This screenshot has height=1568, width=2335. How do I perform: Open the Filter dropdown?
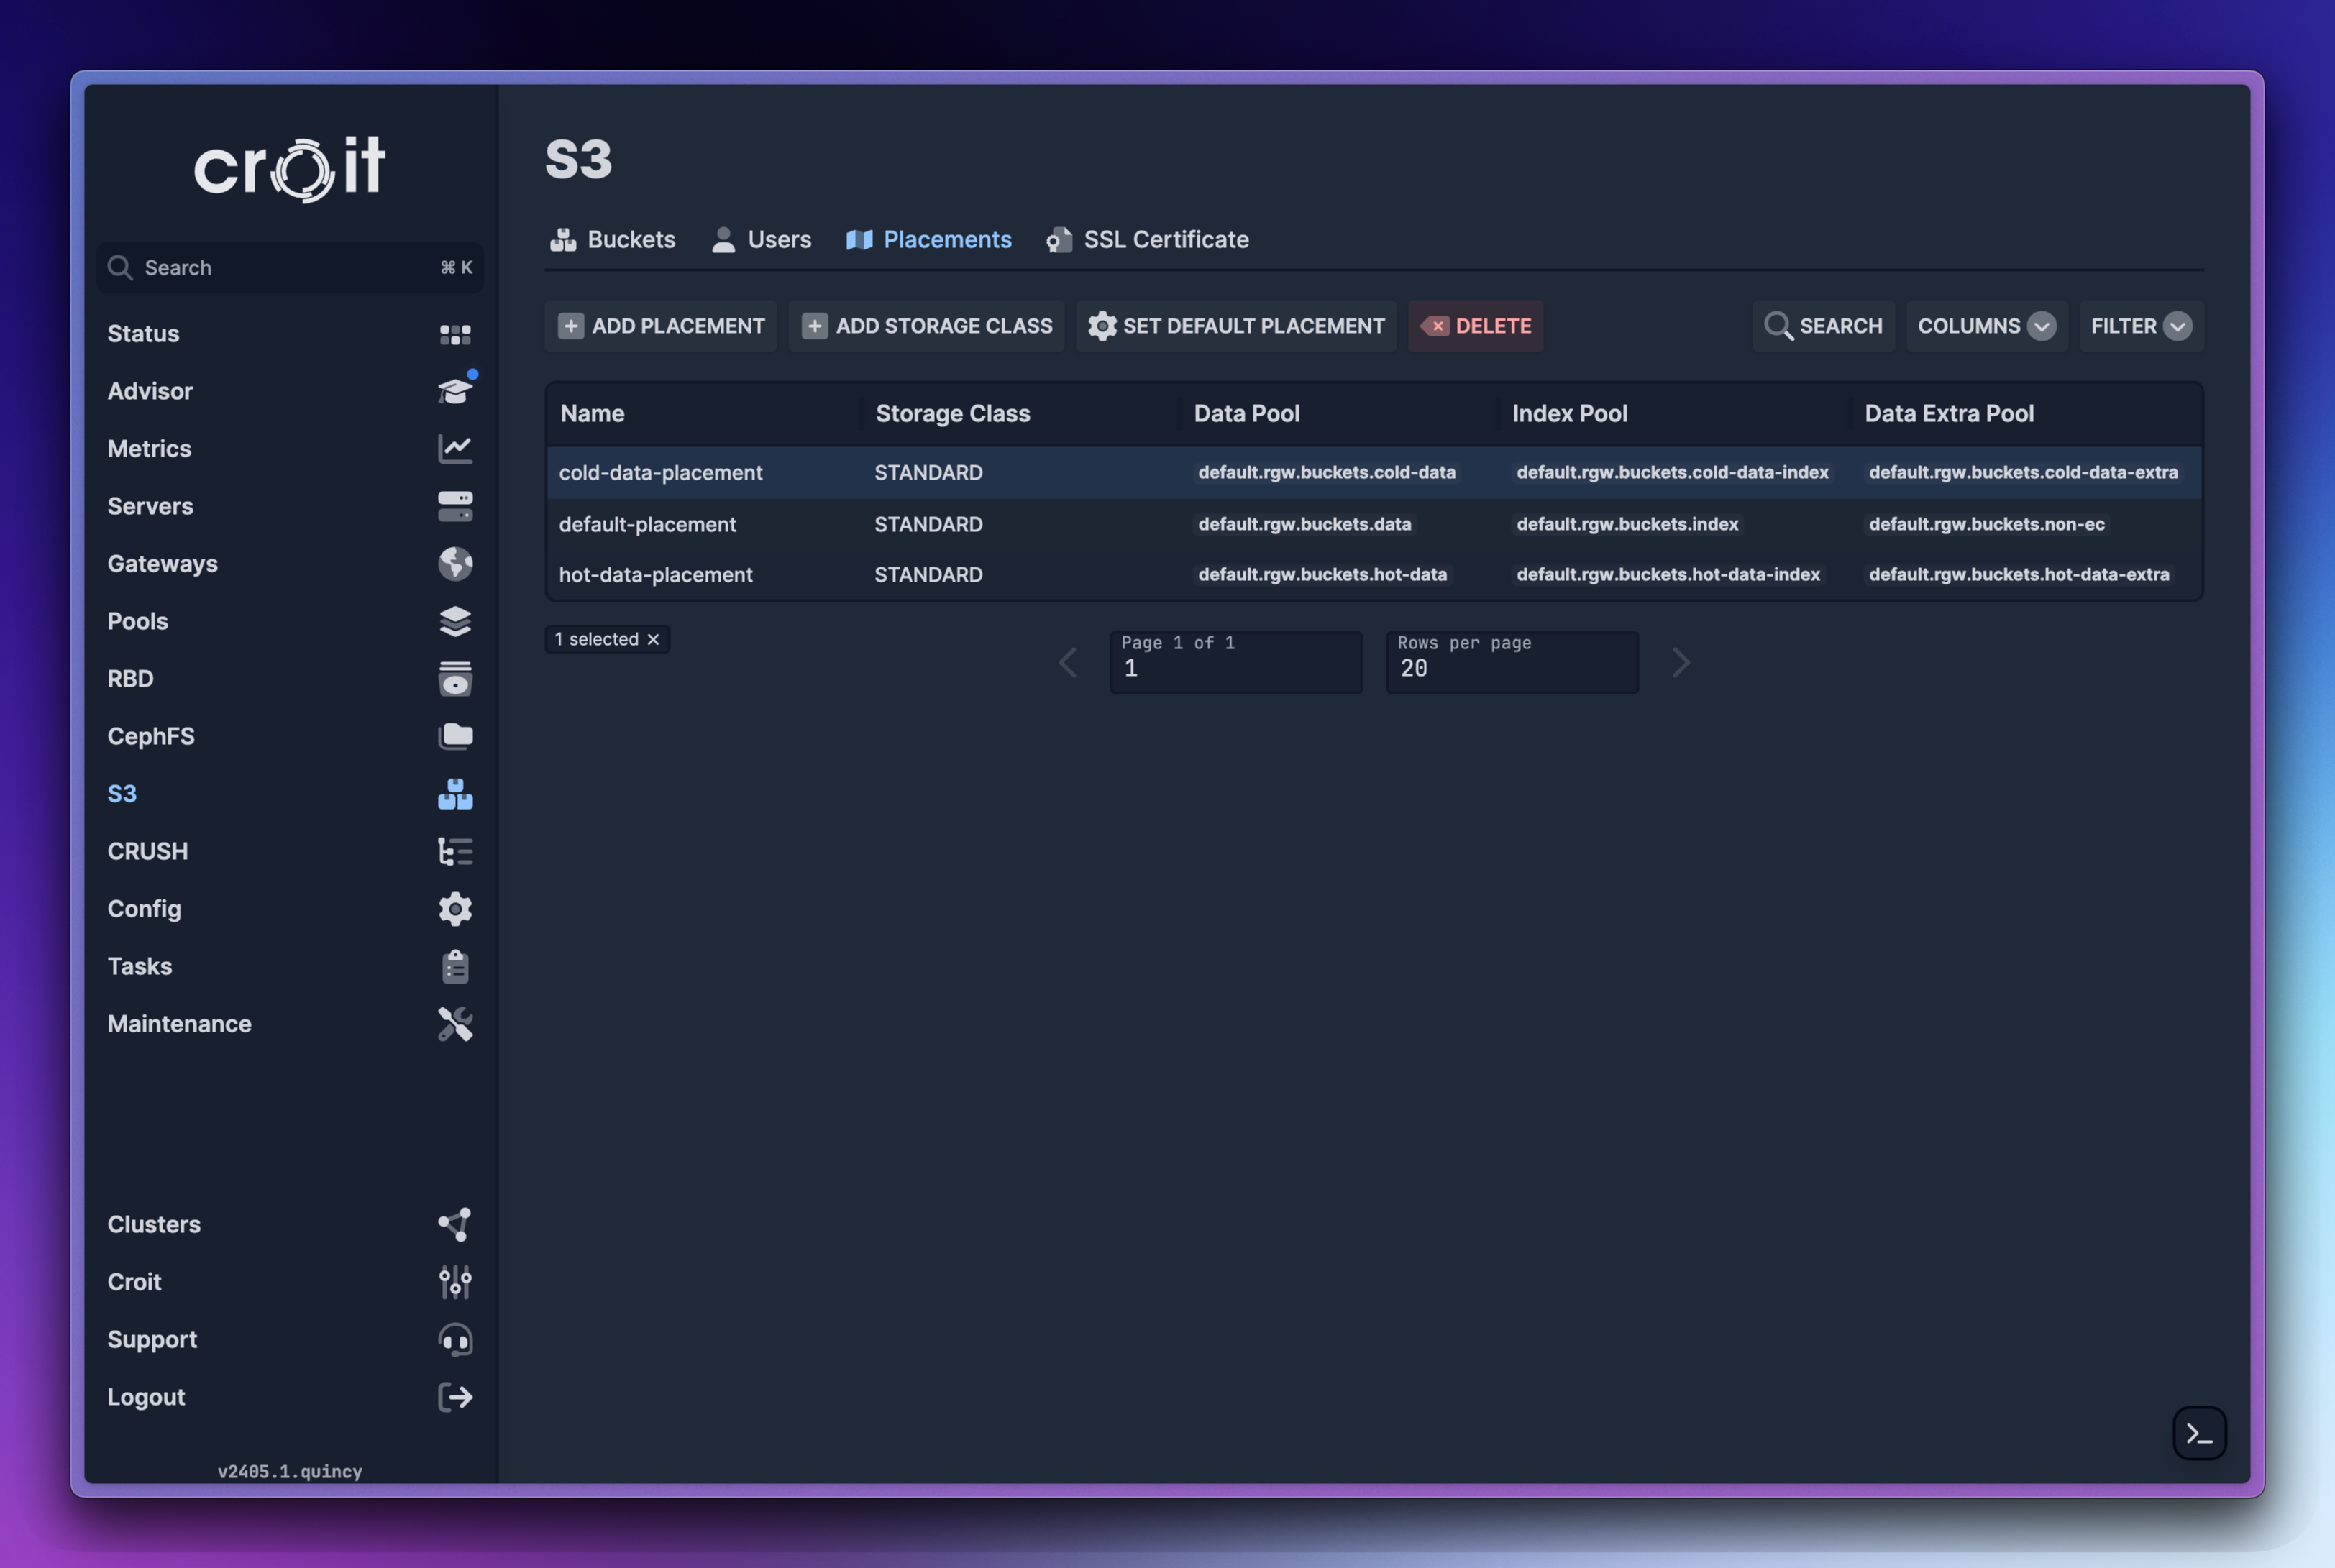(2140, 326)
